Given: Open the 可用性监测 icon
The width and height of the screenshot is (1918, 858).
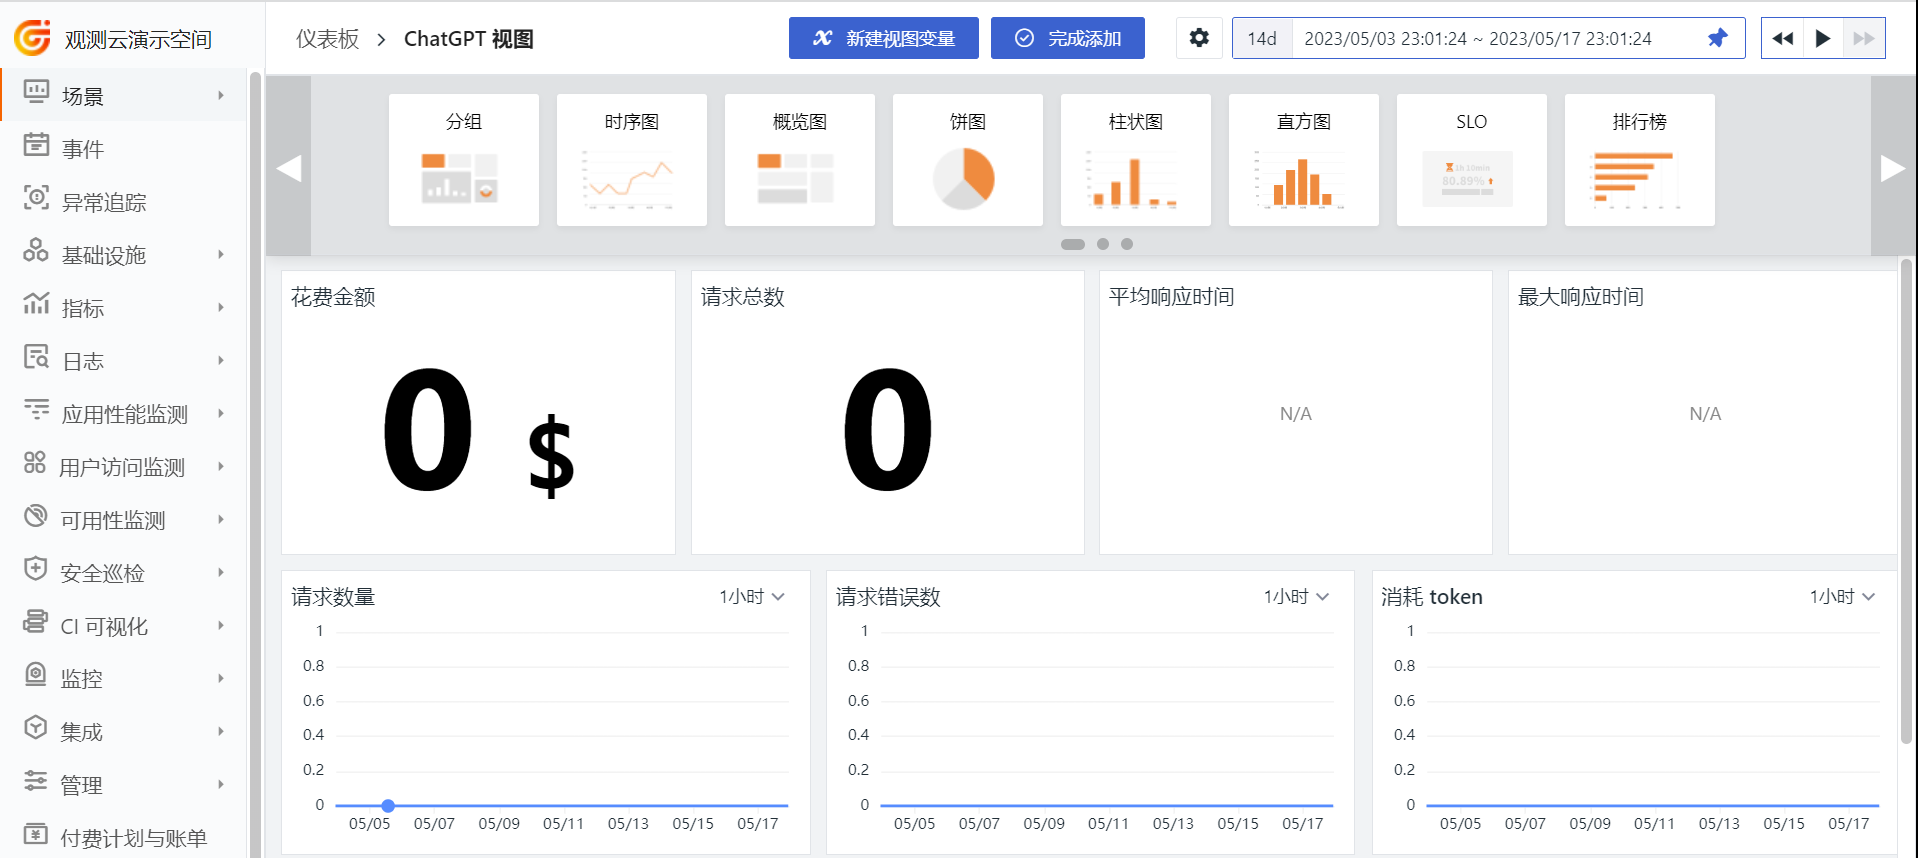Looking at the screenshot, I should (x=36, y=517).
